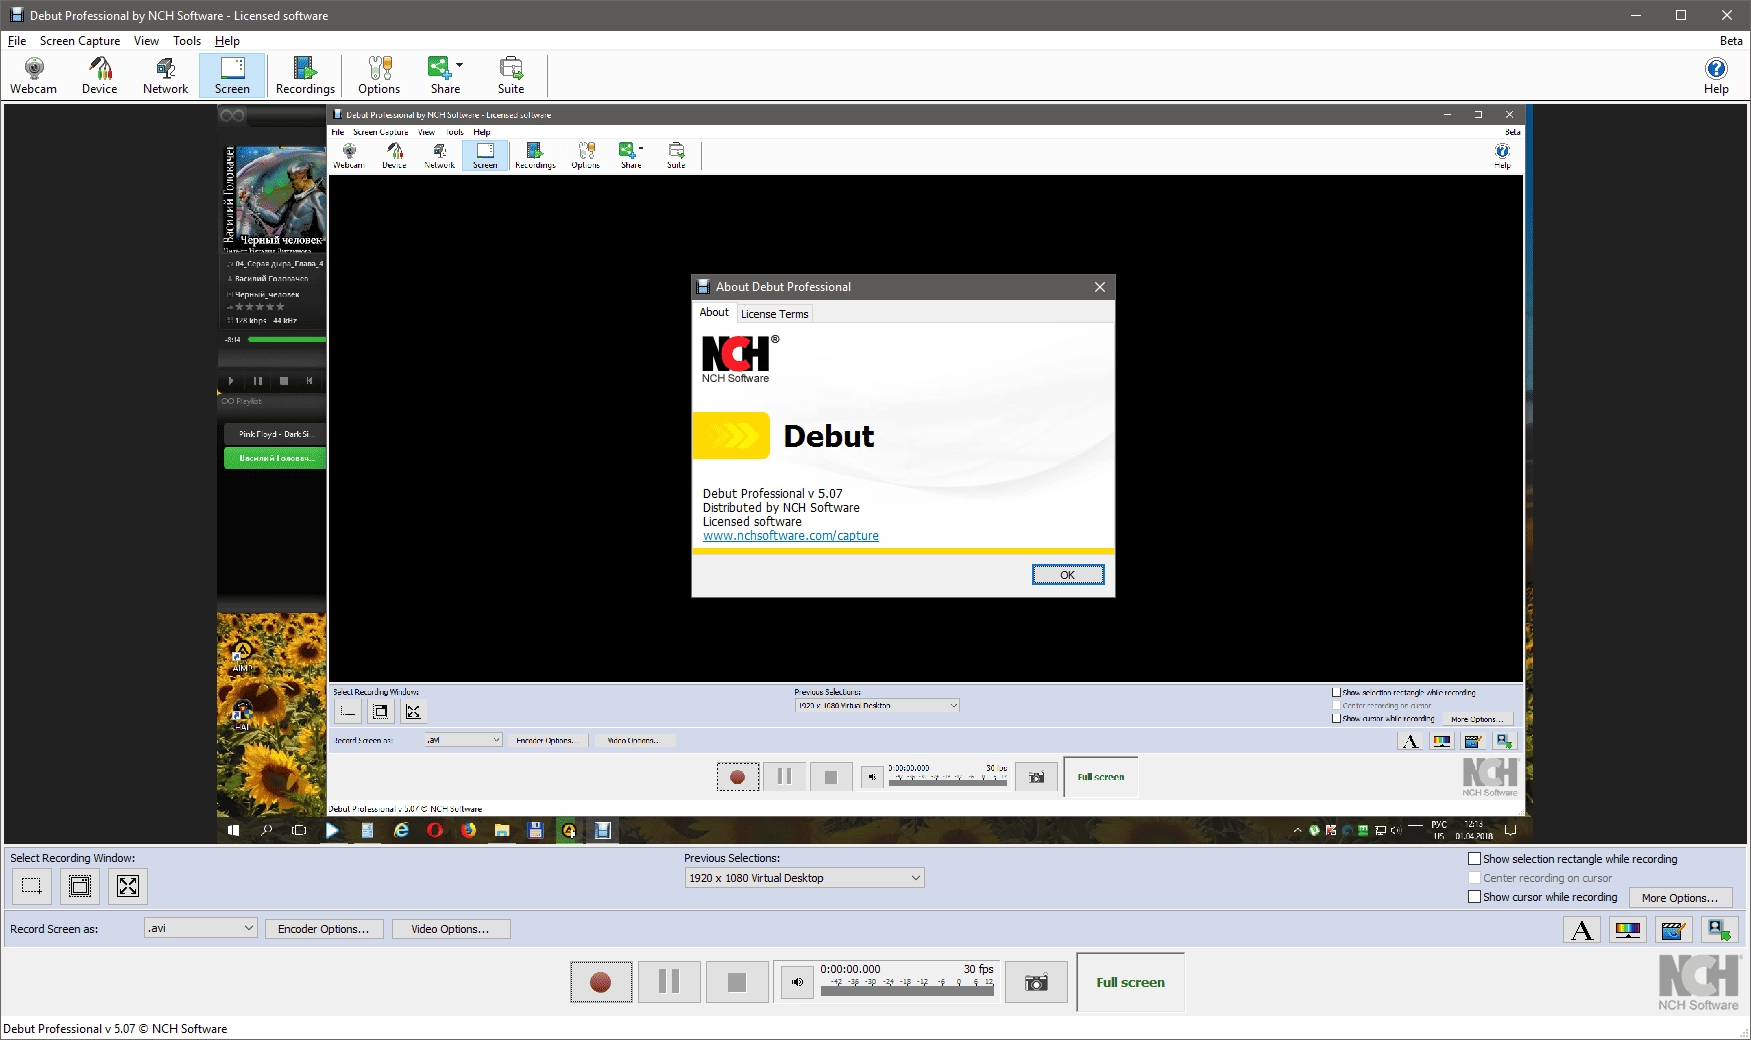Click the taskbar search magnifier in preview
The height and width of the screenshot is (1040, 1751).
[x=267, y=830]
